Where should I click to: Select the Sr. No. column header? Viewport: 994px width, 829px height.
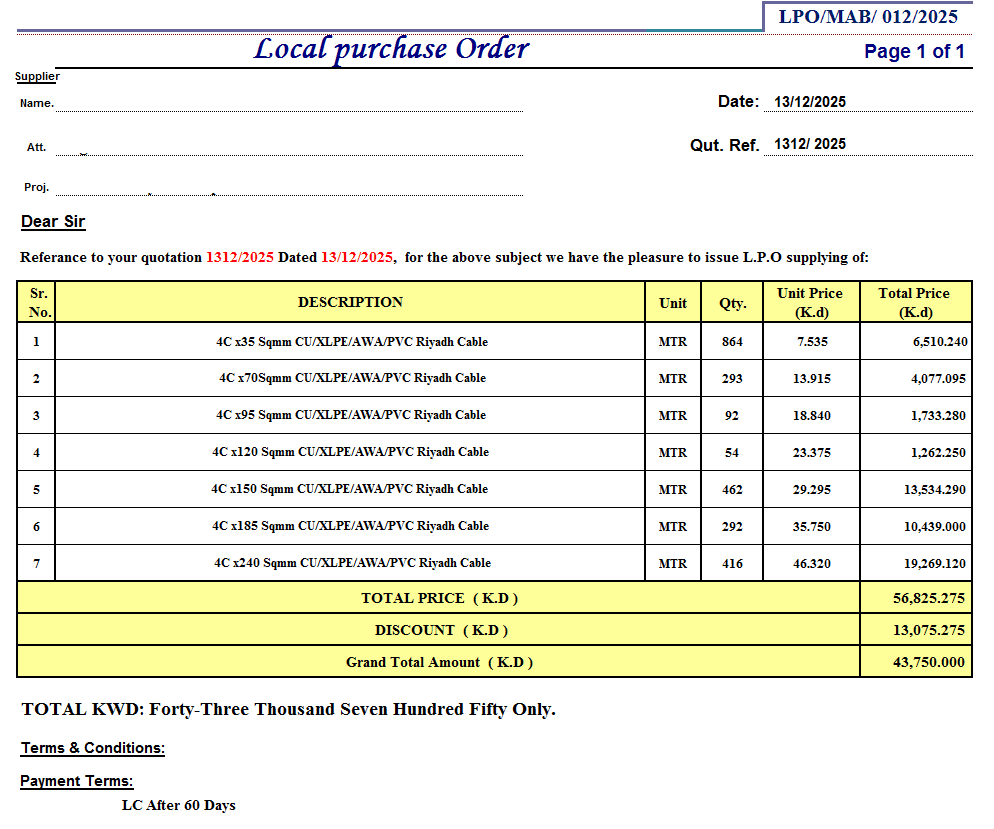(x=37, y=302)
